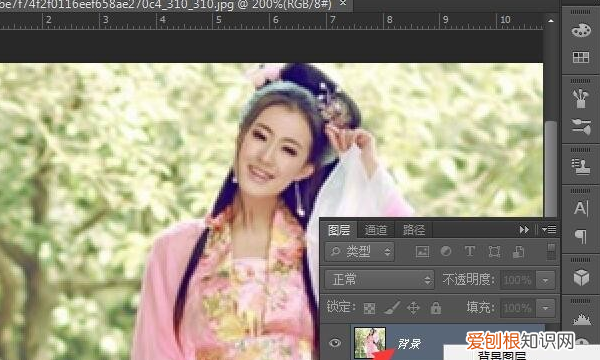Lock all padlock icon
Image resolution: width=600 pixels, height=360 pixels.
(436, 308)
